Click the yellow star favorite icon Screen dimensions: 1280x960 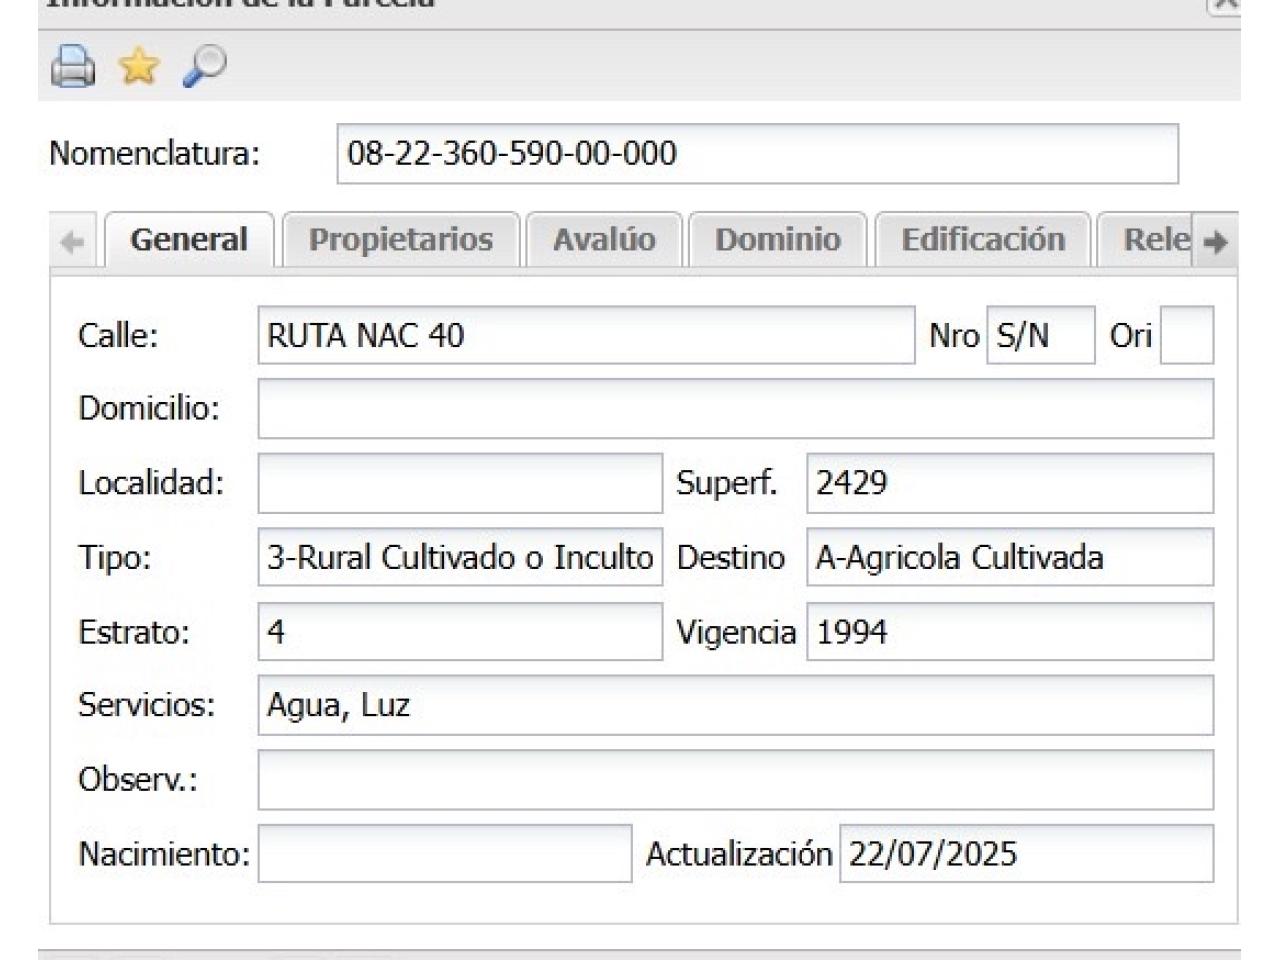139,67
